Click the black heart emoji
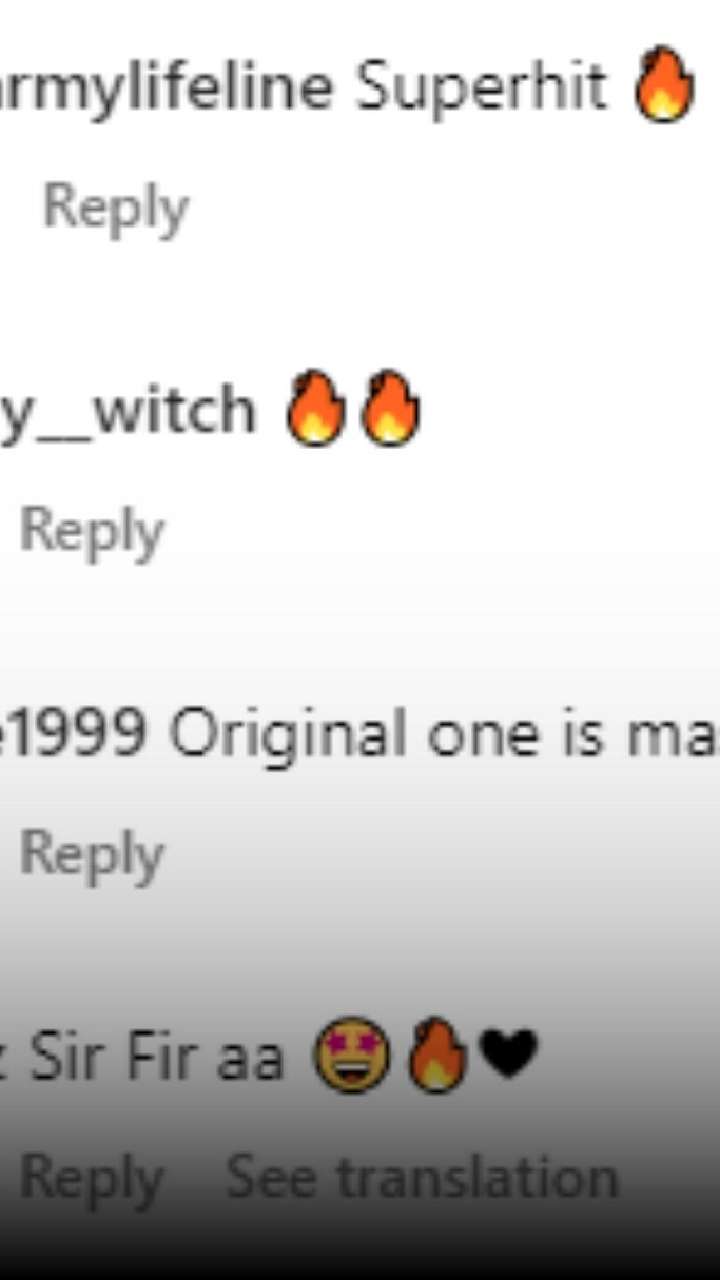720x1280 pixels. [509, 1052]
